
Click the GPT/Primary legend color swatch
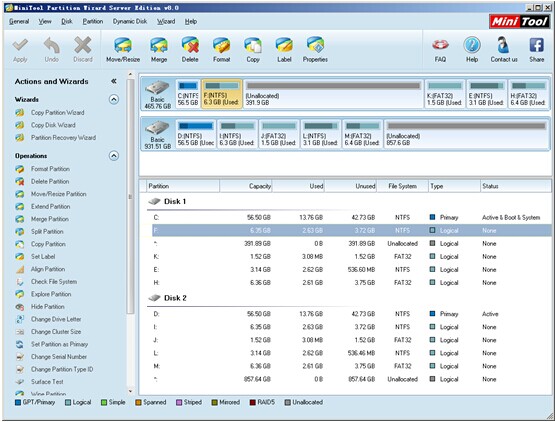click(x=18, y=403)
